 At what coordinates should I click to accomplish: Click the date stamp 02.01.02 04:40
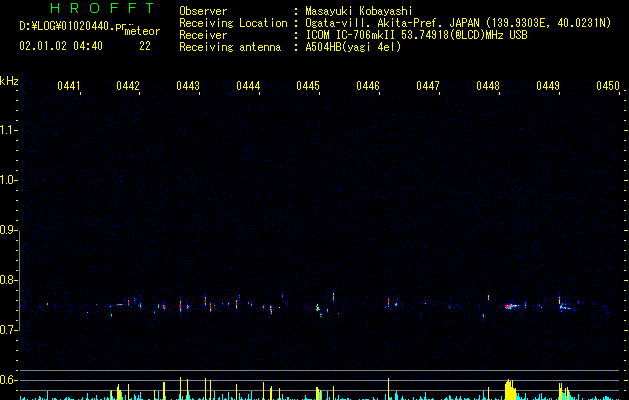pyautogui.click(x=61, y=46)
